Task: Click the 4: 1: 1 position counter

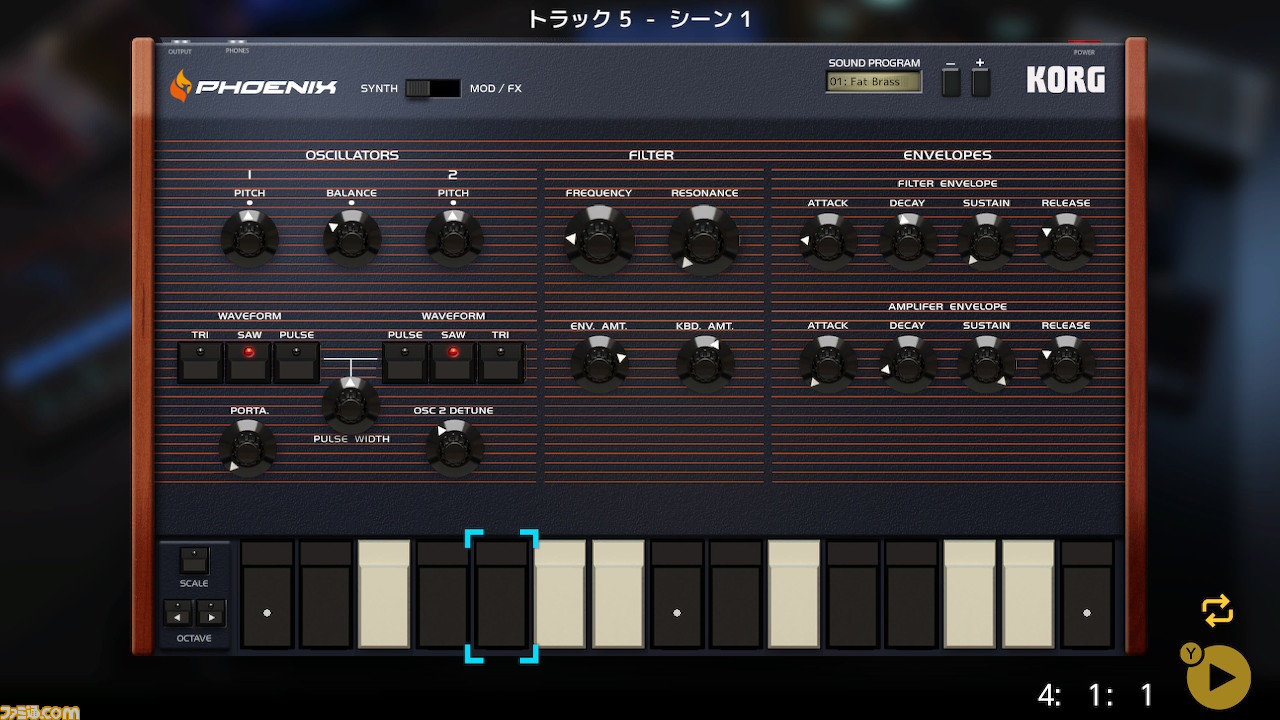Action: tap(1096, 694)
